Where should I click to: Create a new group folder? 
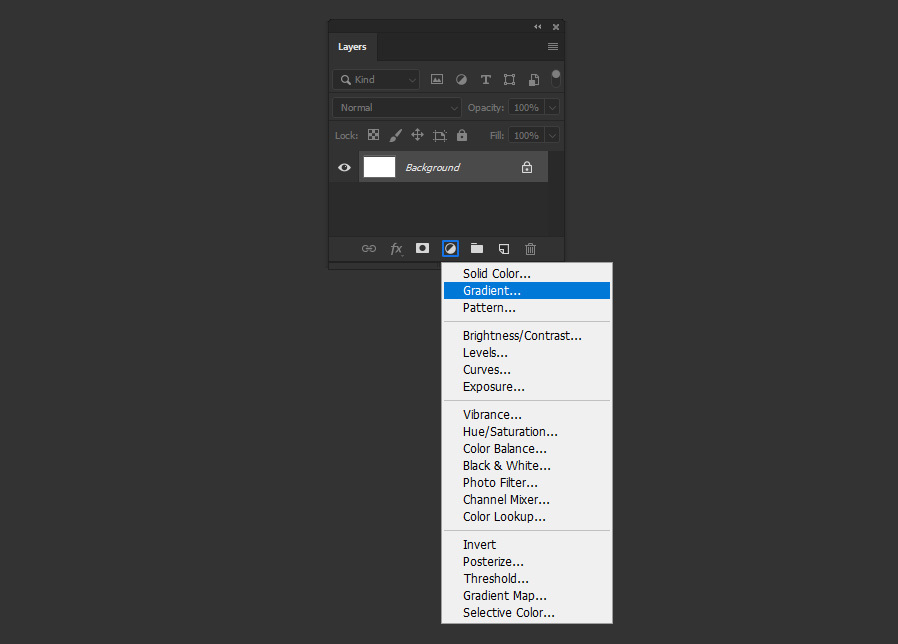tap(477, 248)
